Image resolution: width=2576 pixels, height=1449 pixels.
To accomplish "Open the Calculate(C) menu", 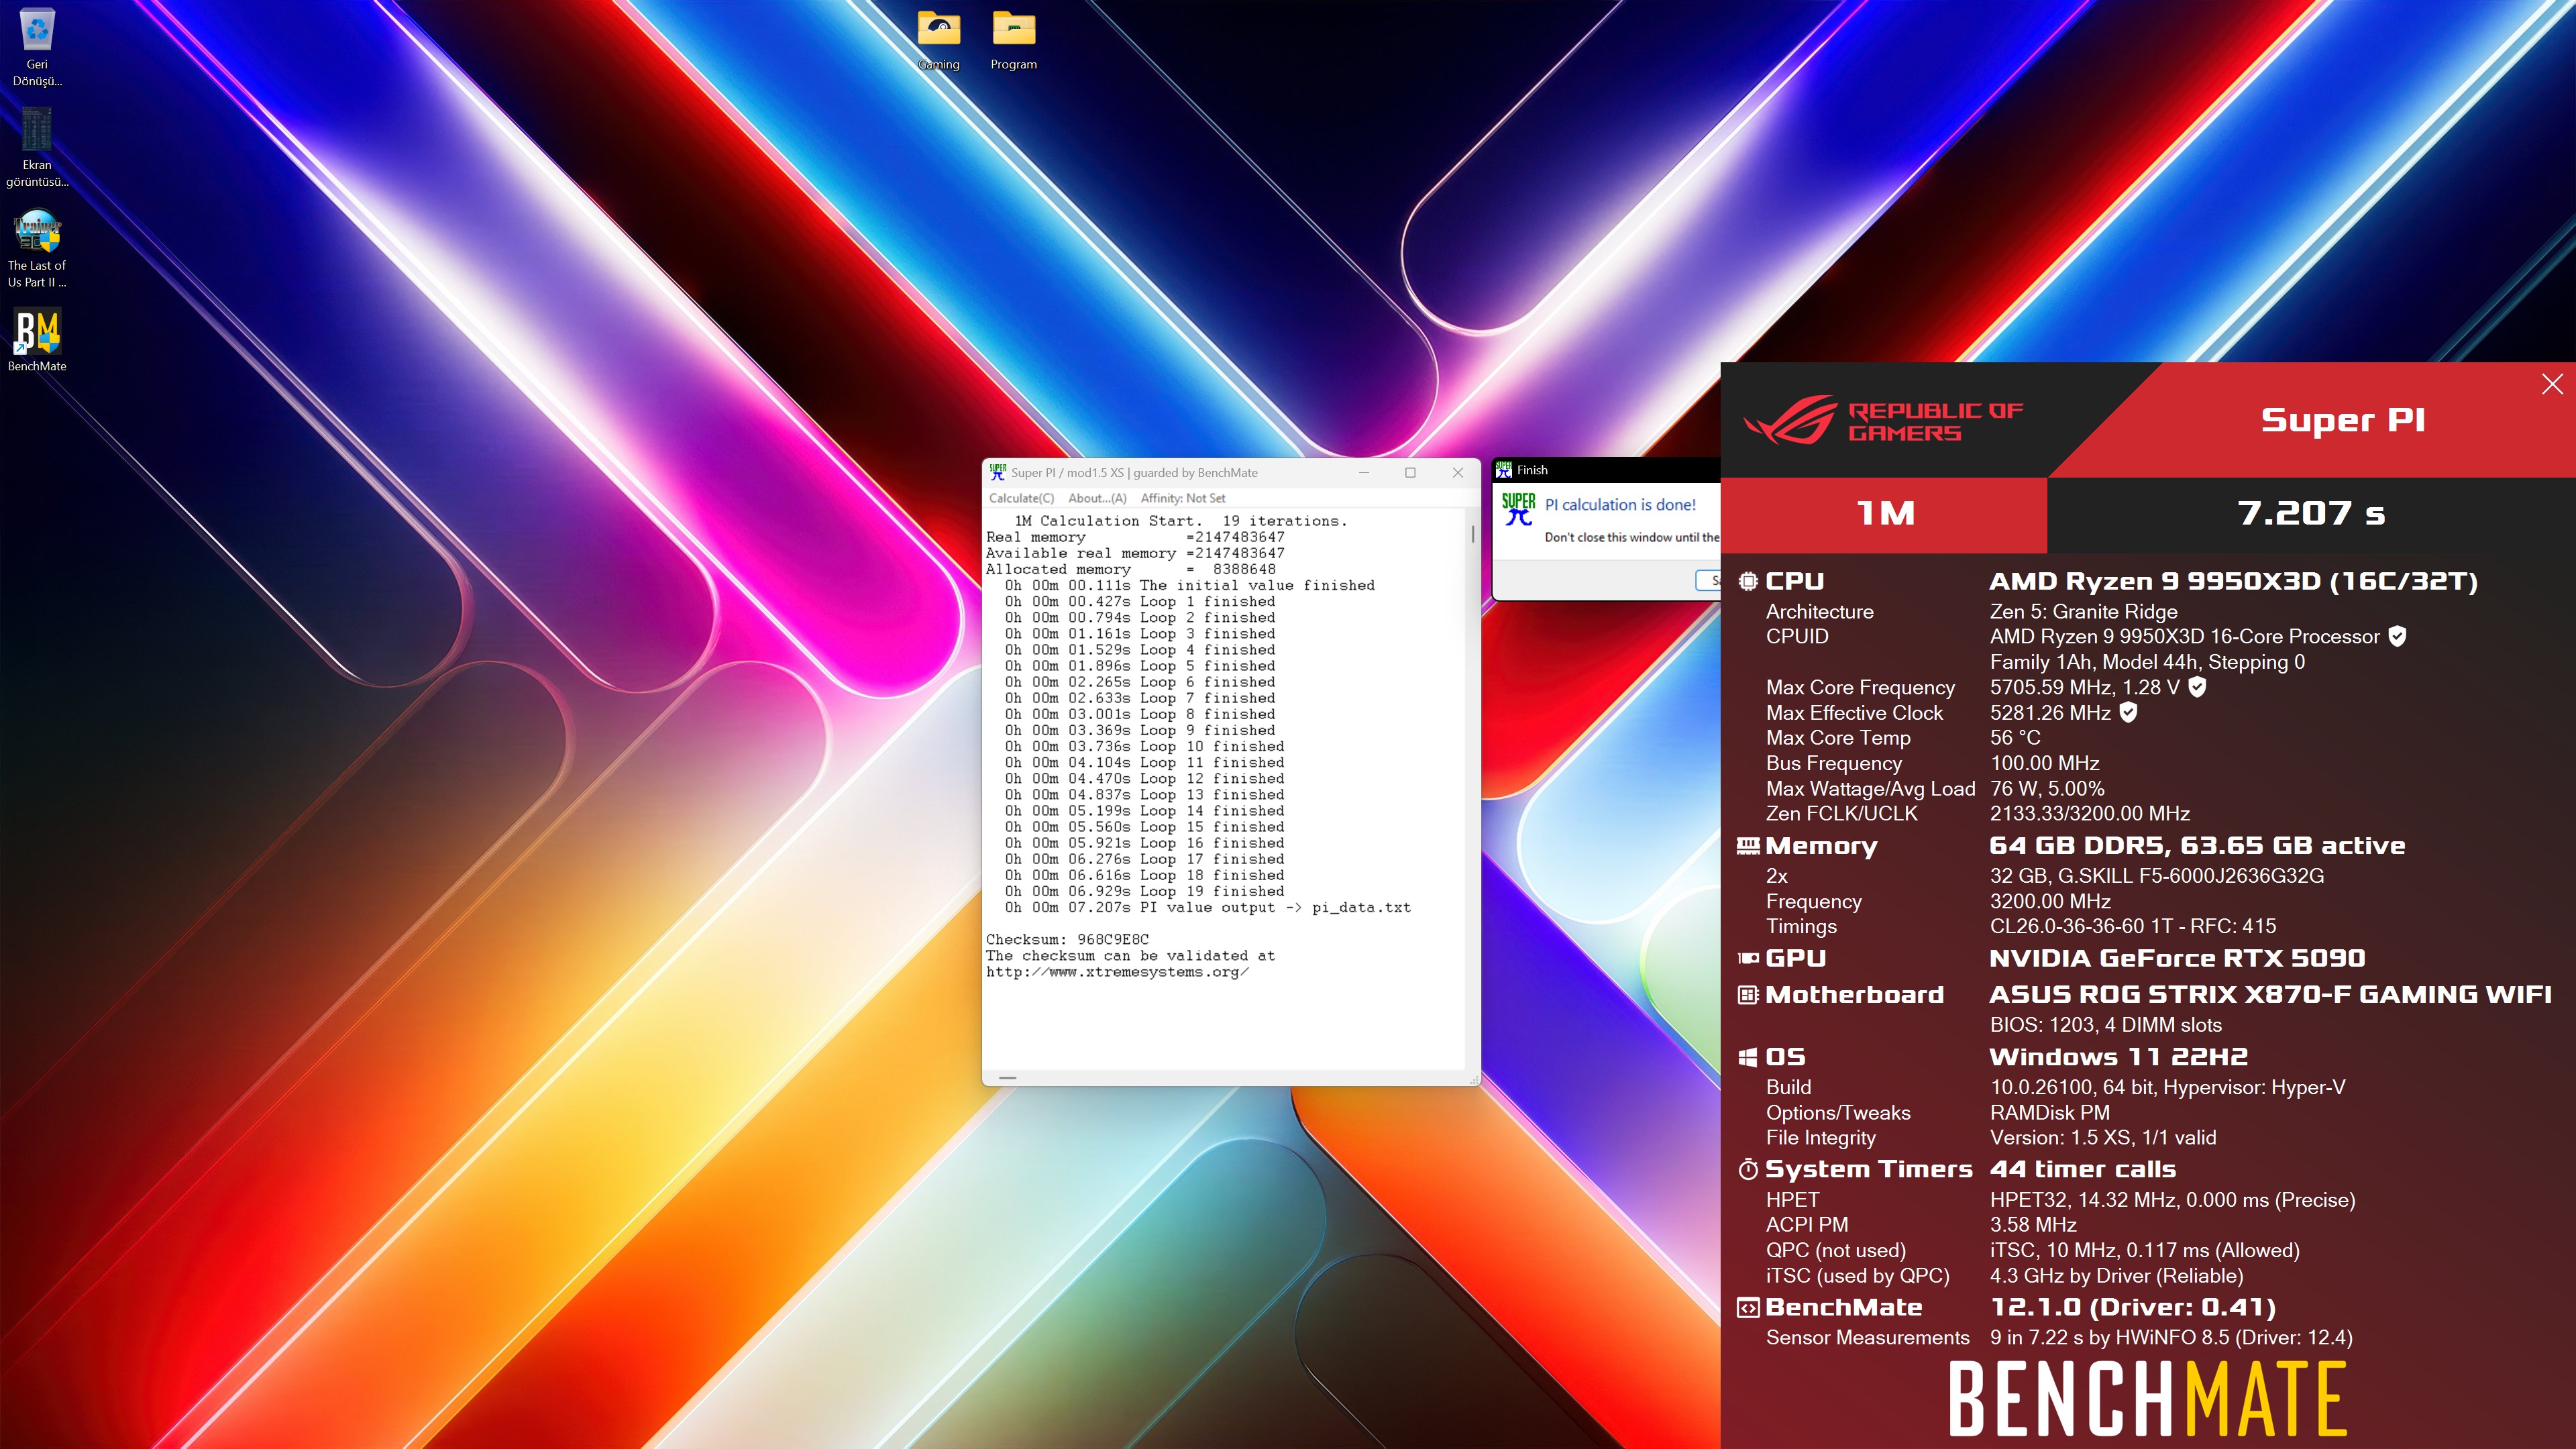I will click(x=1021, y=498).
